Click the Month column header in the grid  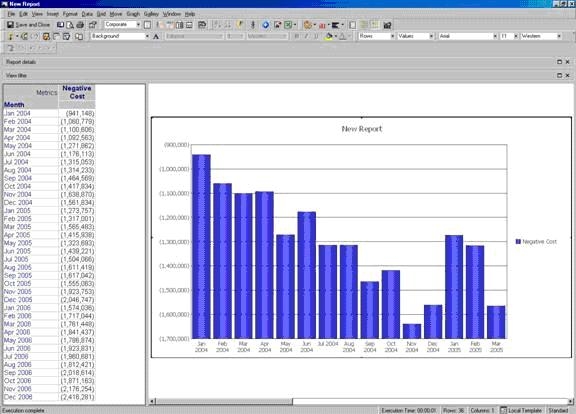(14, 105)
